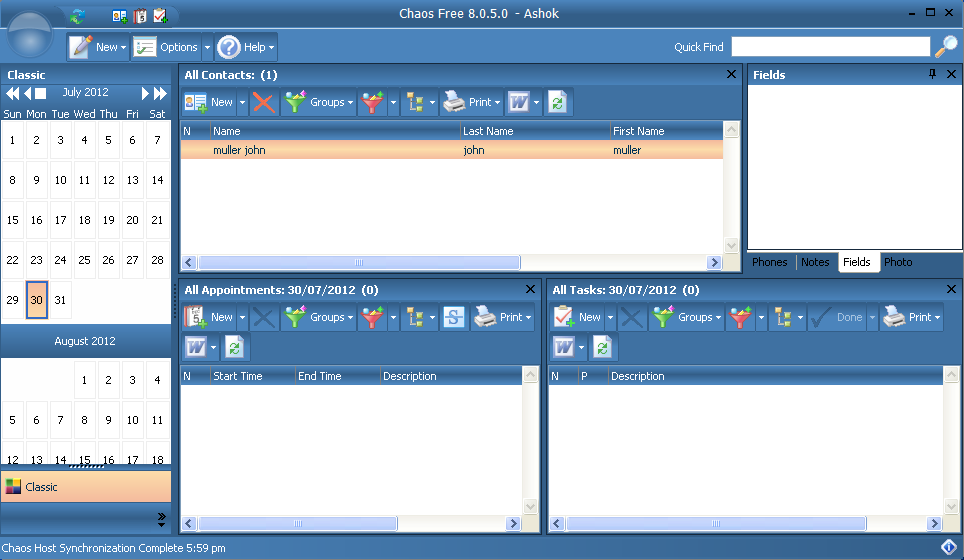
Task: Create a new task with New button
Action: pos(577,317)
